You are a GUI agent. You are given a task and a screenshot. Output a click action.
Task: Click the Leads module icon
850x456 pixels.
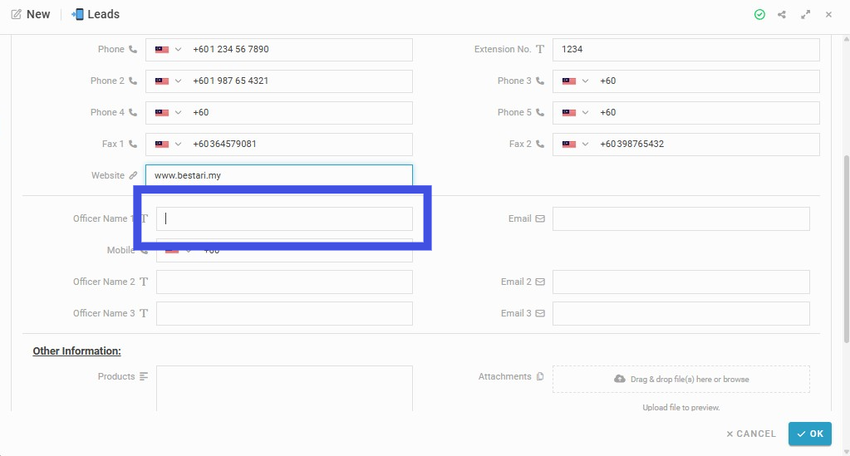(78, 14)
